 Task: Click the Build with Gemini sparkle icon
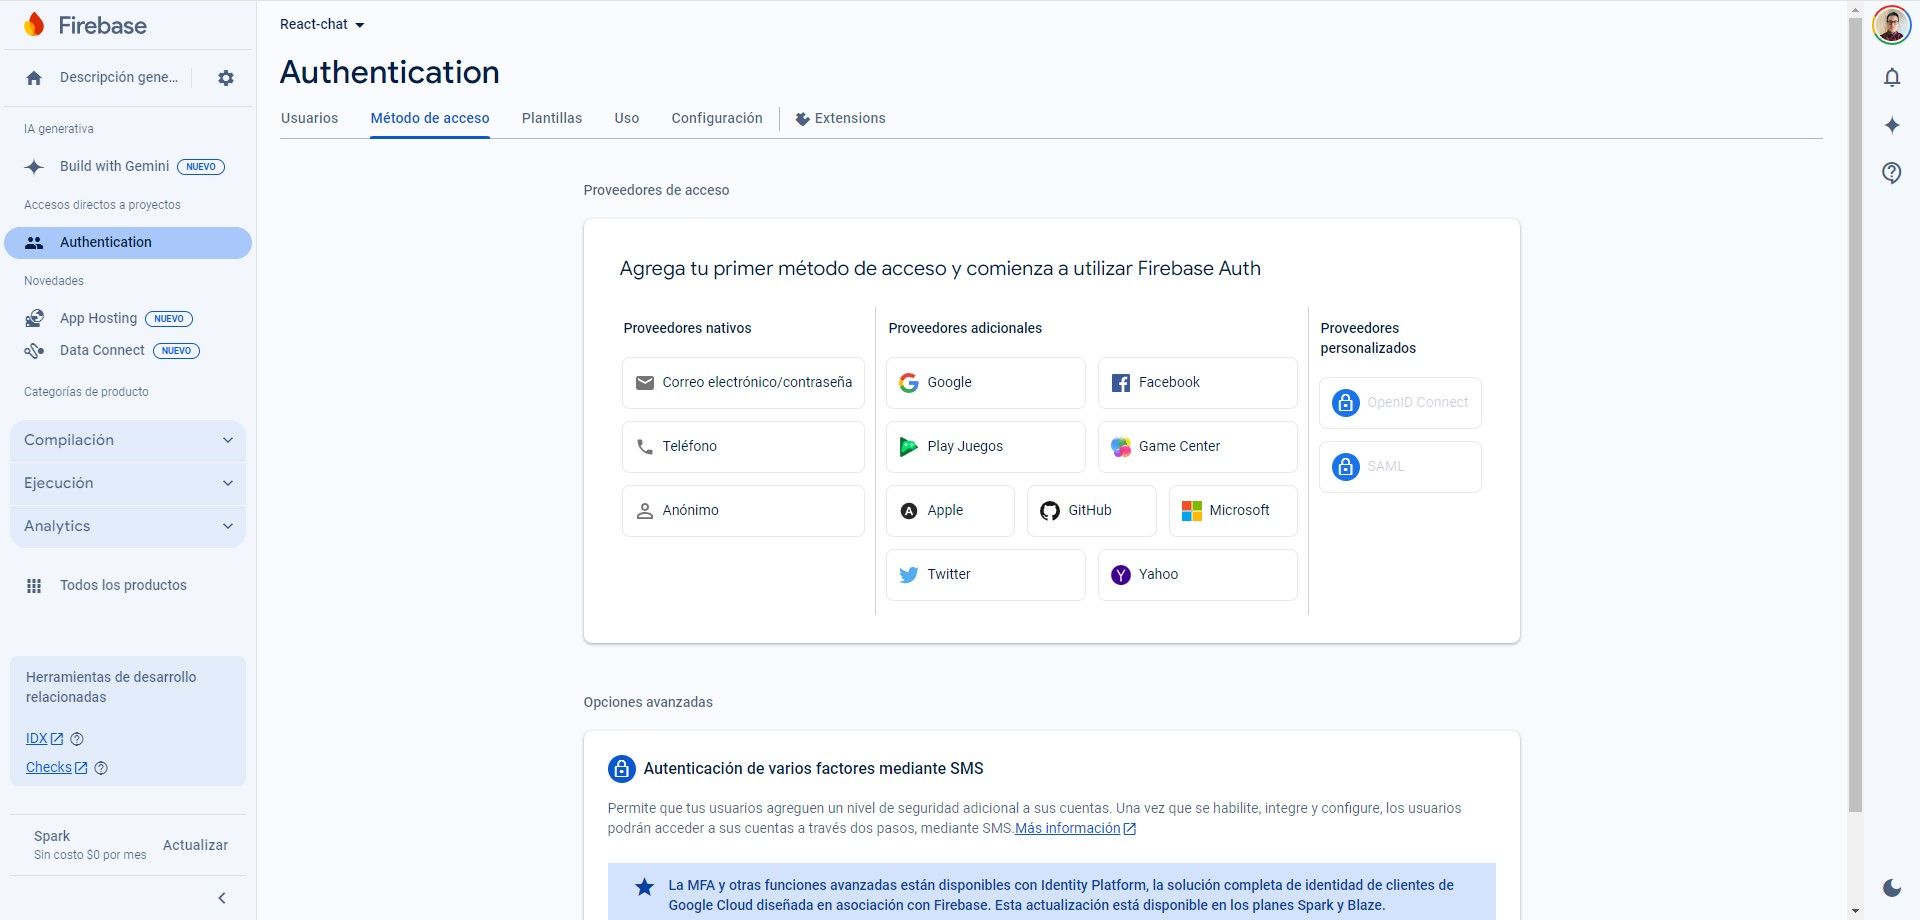click(34, 167)
